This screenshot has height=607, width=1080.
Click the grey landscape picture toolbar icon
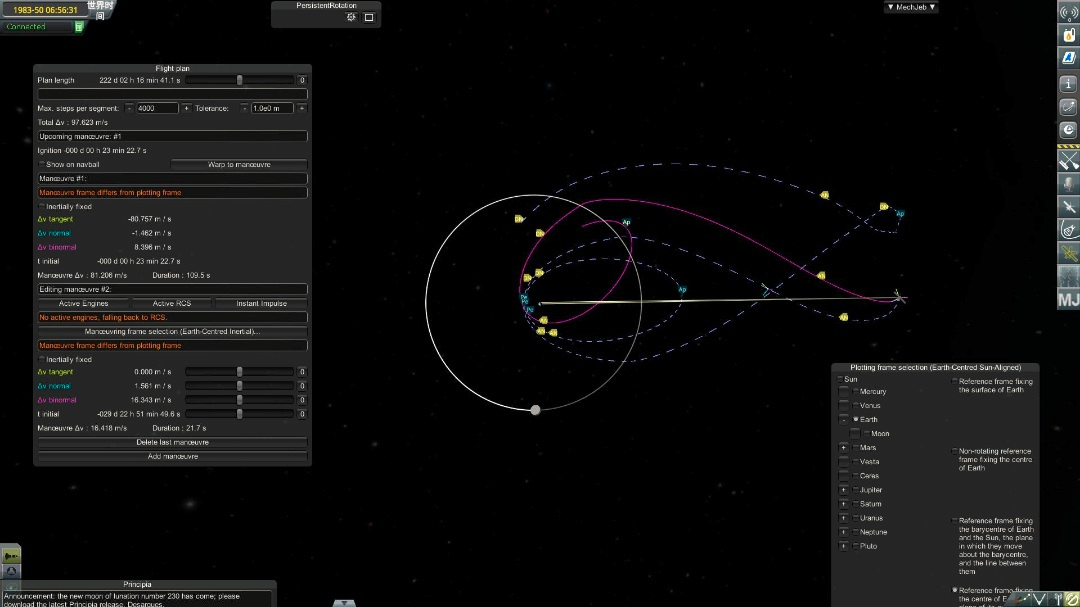[x=1068, y=276]
